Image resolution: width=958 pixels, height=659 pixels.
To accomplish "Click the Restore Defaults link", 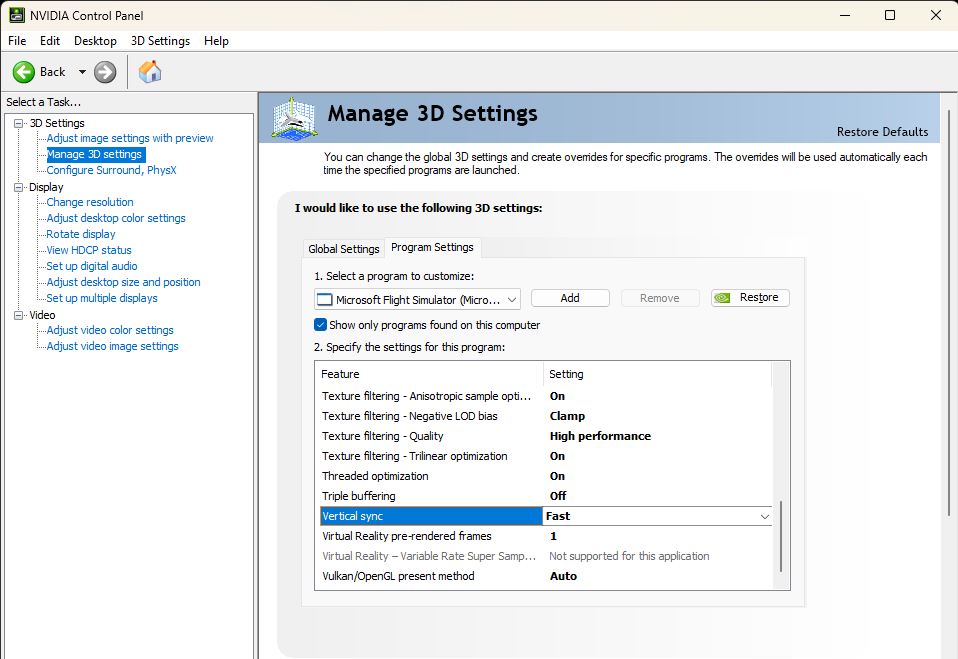I will [x=882, y=132].
